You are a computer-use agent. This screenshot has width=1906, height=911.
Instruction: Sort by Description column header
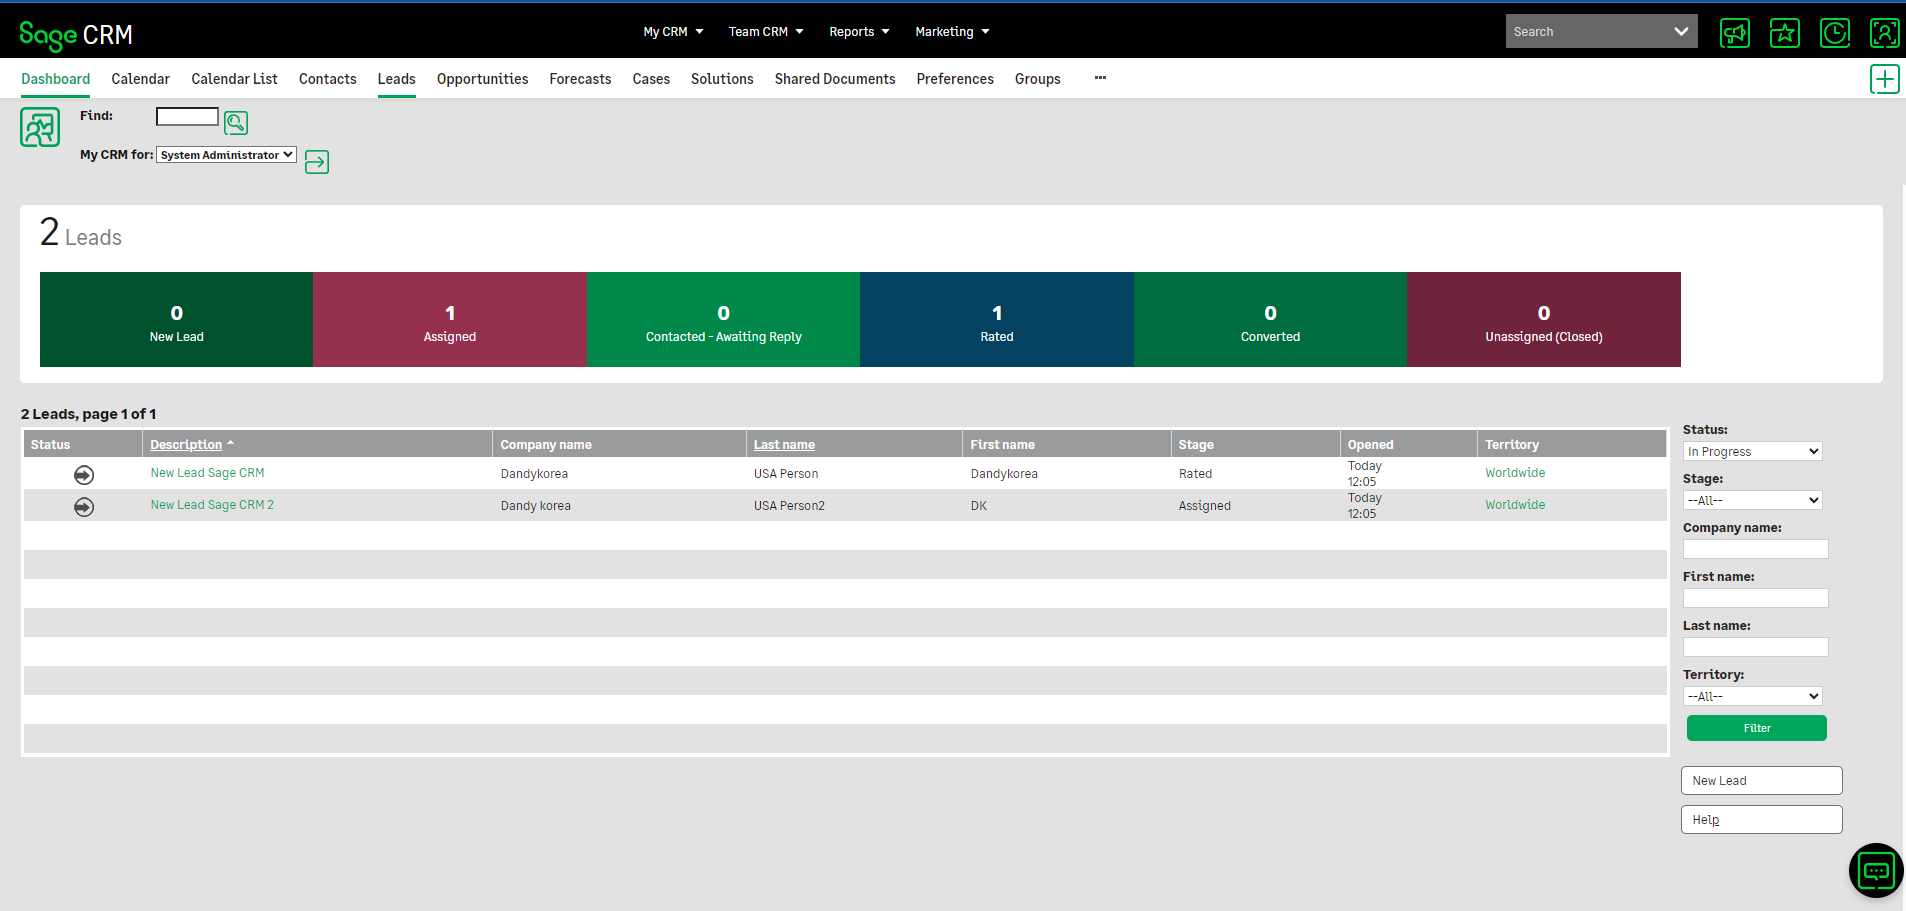click(186, 445)
